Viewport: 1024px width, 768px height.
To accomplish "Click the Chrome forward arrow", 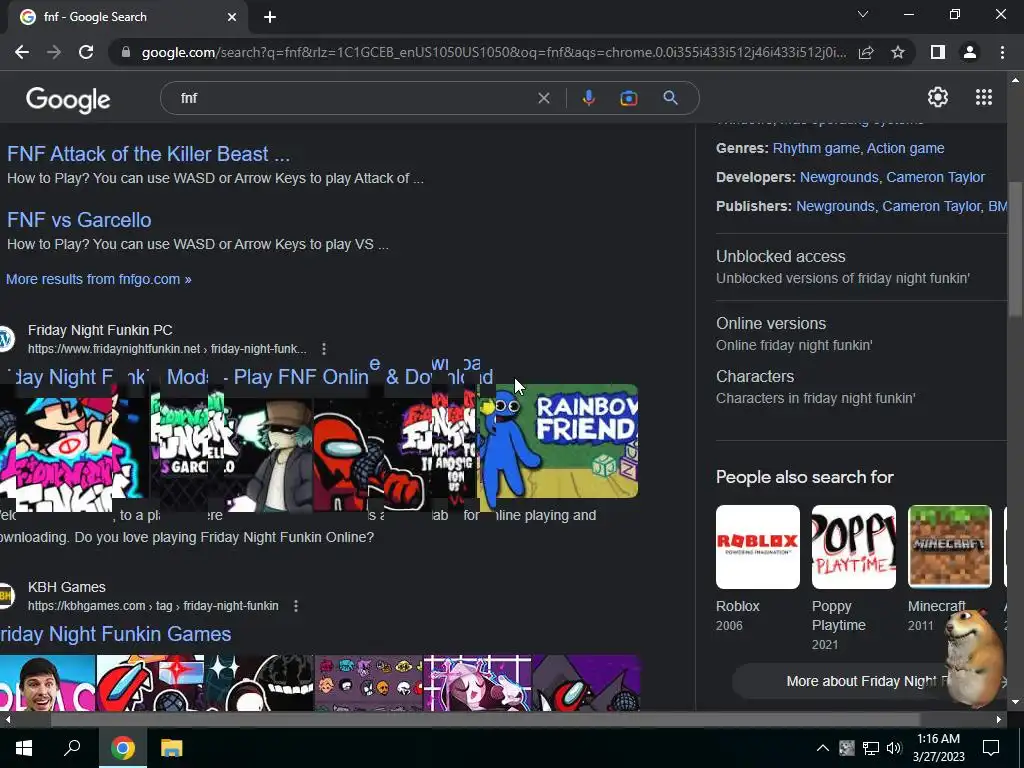I will point(54,52).
